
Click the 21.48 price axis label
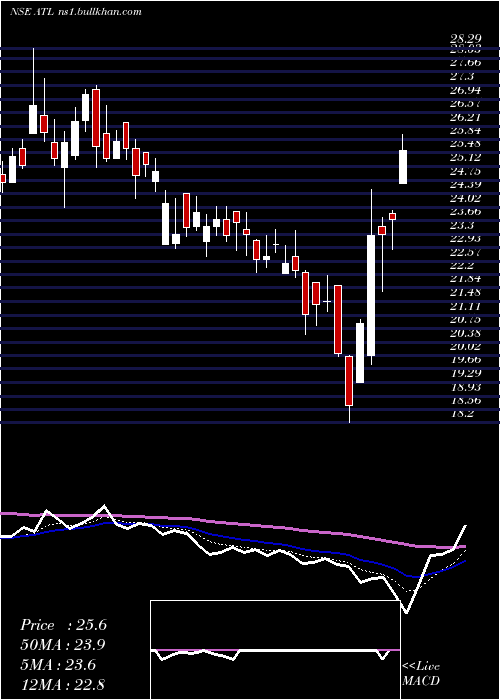point(466,292)
